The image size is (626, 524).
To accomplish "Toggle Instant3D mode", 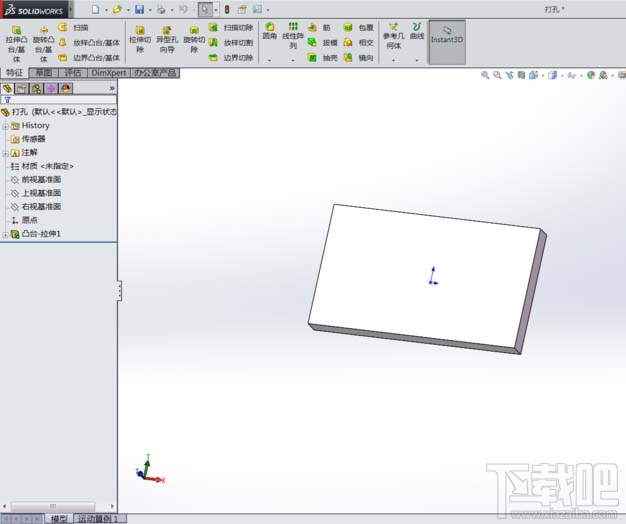I will coord(447,42).
